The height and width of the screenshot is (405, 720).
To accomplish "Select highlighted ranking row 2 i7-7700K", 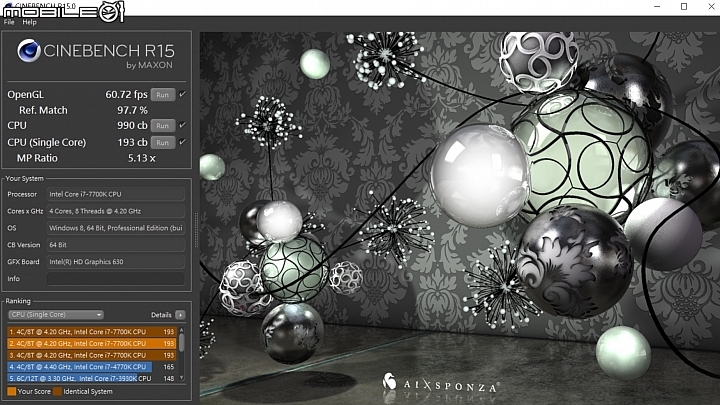I will 92,343.
